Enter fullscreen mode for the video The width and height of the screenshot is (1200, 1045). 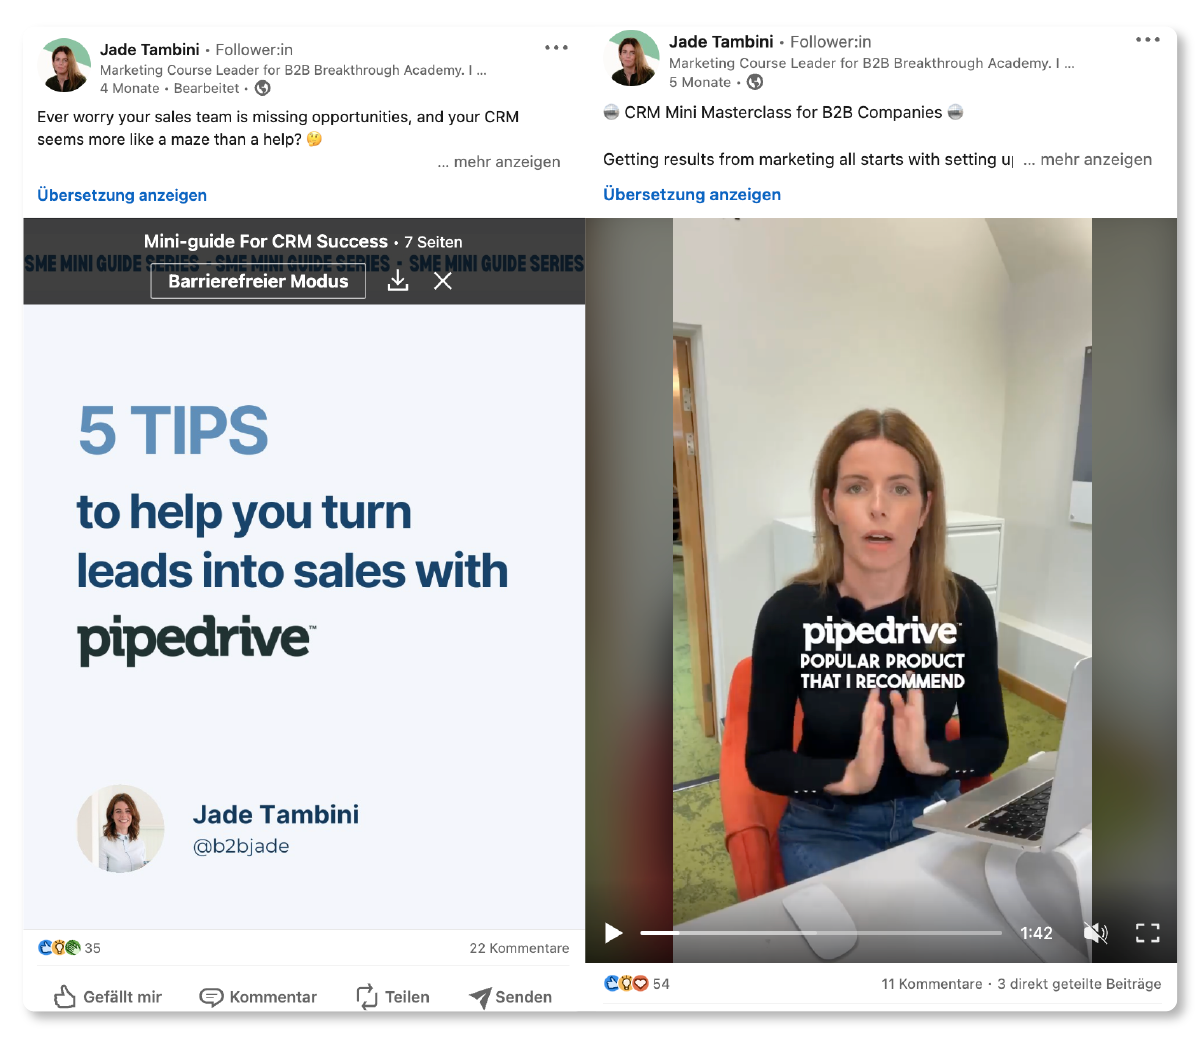(x=1147, y=933)
